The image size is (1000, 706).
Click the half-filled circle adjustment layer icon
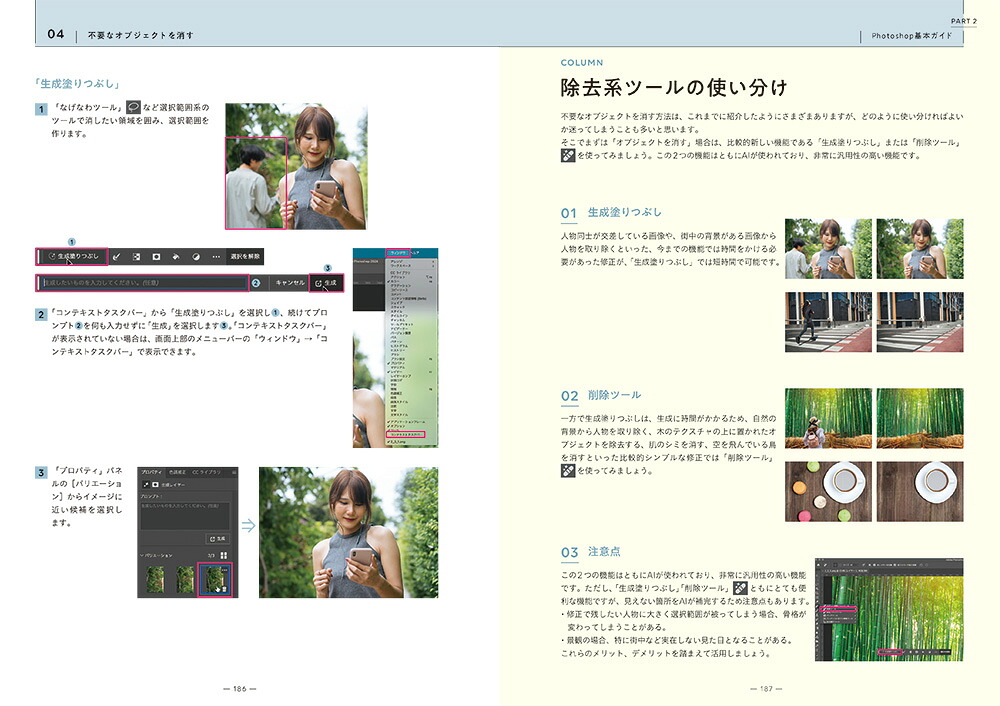tap(196, 256)
